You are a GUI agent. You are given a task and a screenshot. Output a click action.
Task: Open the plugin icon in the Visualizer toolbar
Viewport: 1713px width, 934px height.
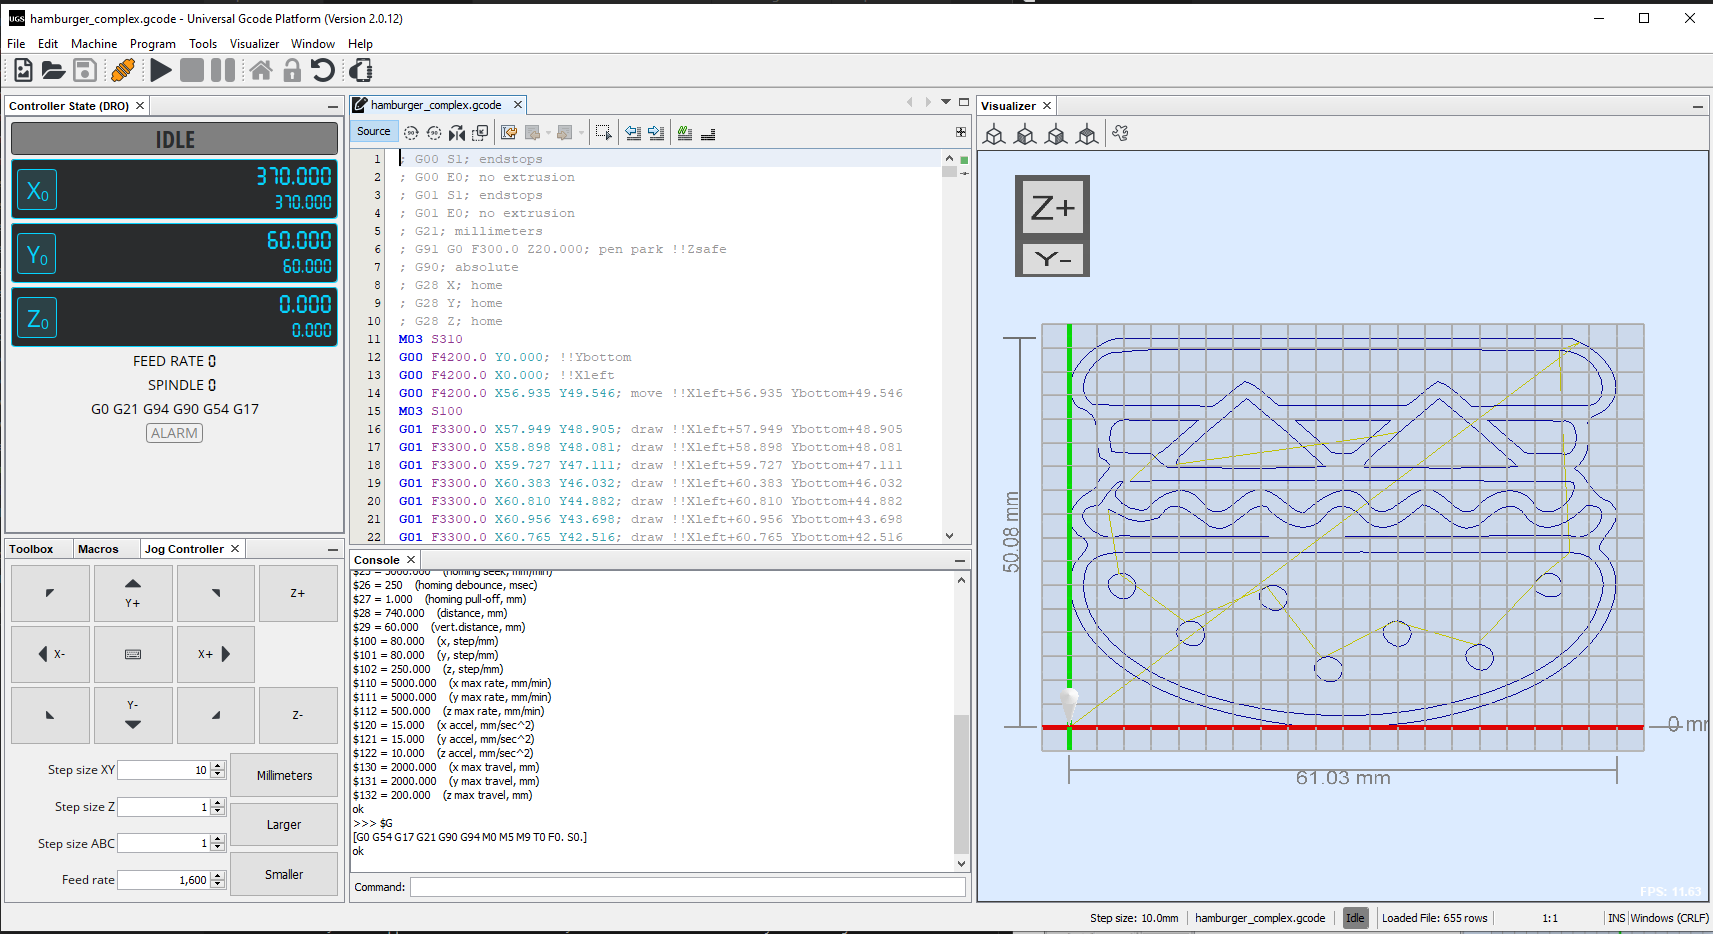tap(1121, 133)
